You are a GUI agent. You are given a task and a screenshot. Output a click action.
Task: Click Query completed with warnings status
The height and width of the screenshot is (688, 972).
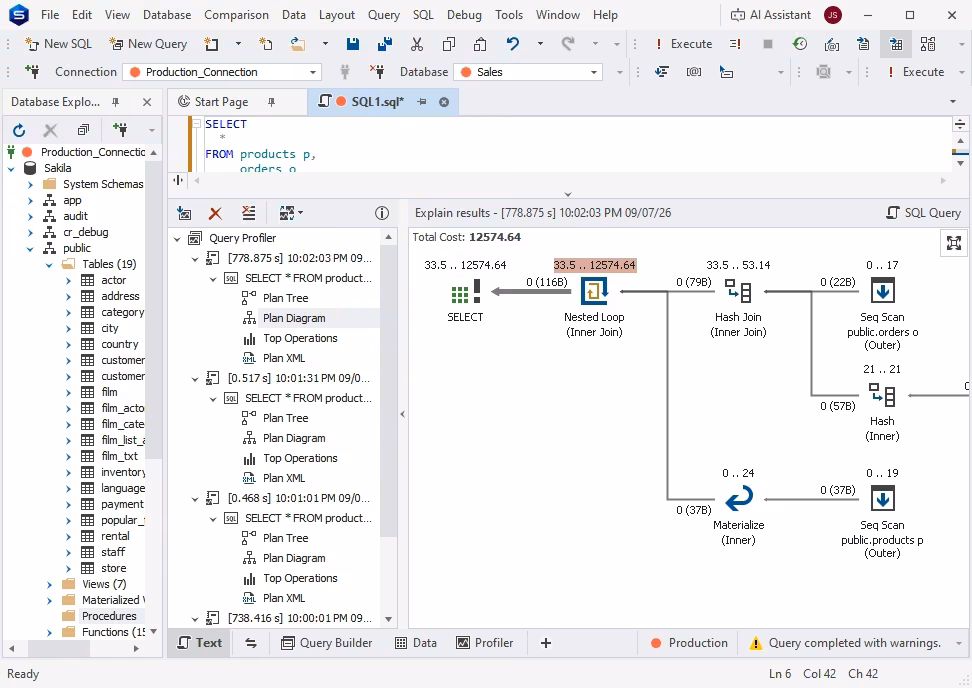[846, 643]
